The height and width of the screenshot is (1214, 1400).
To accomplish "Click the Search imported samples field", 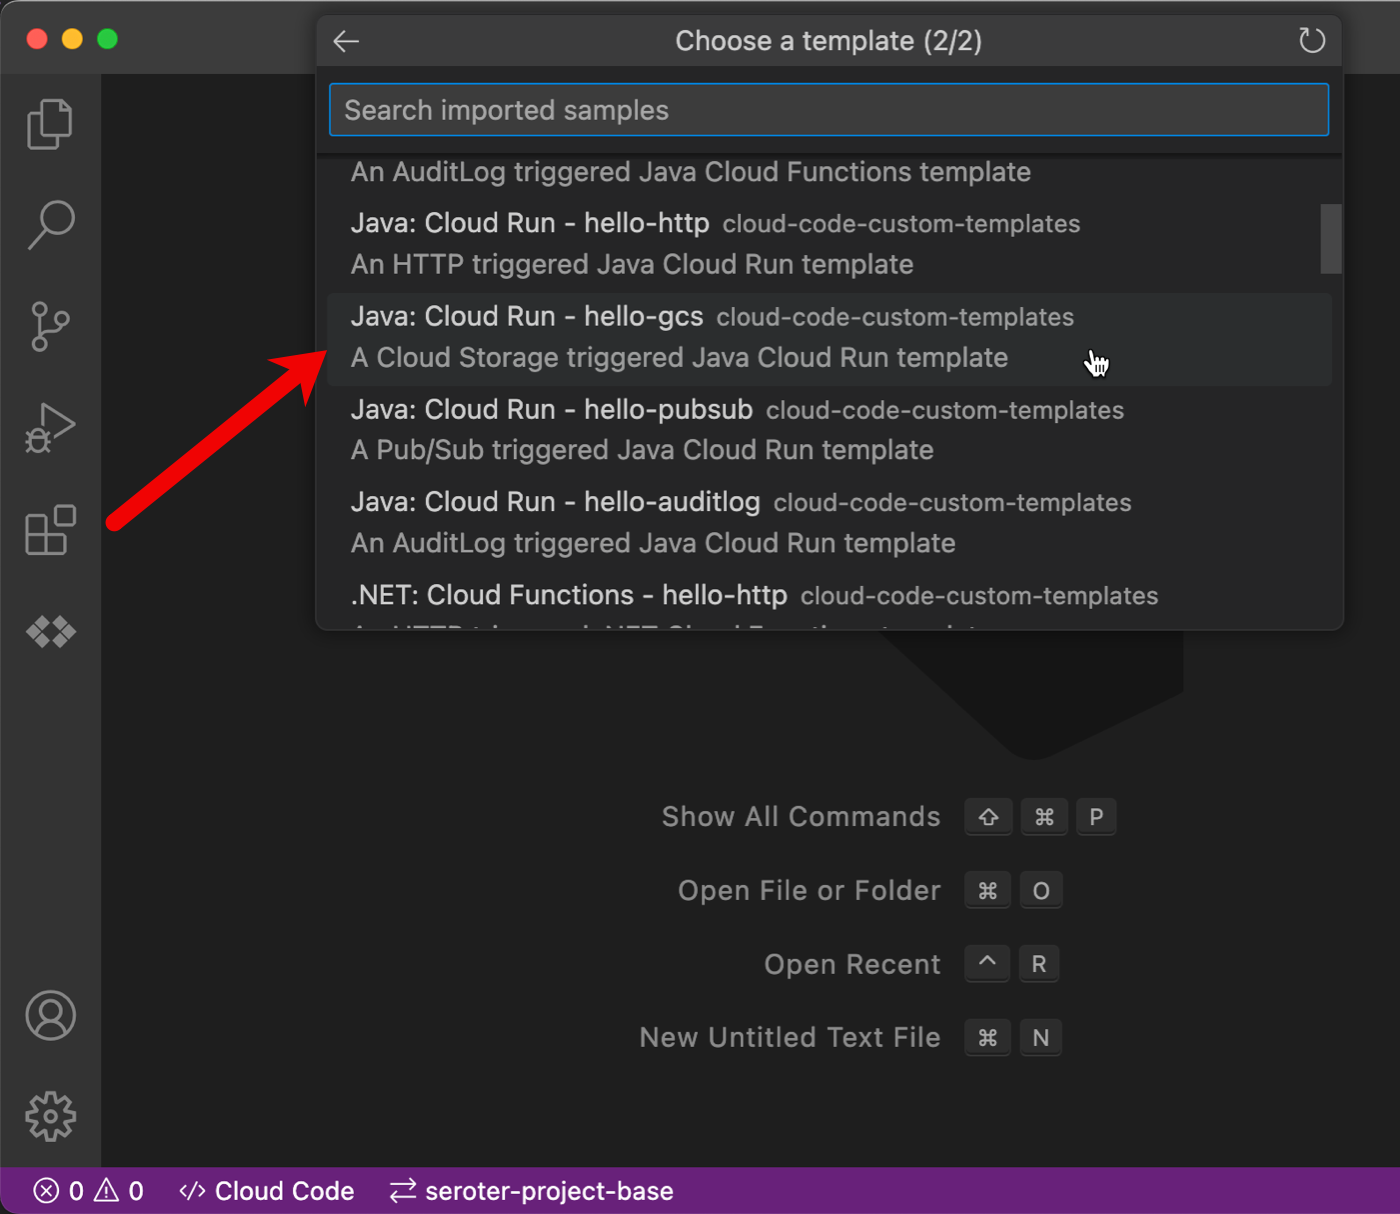I will tap(828, 110).
